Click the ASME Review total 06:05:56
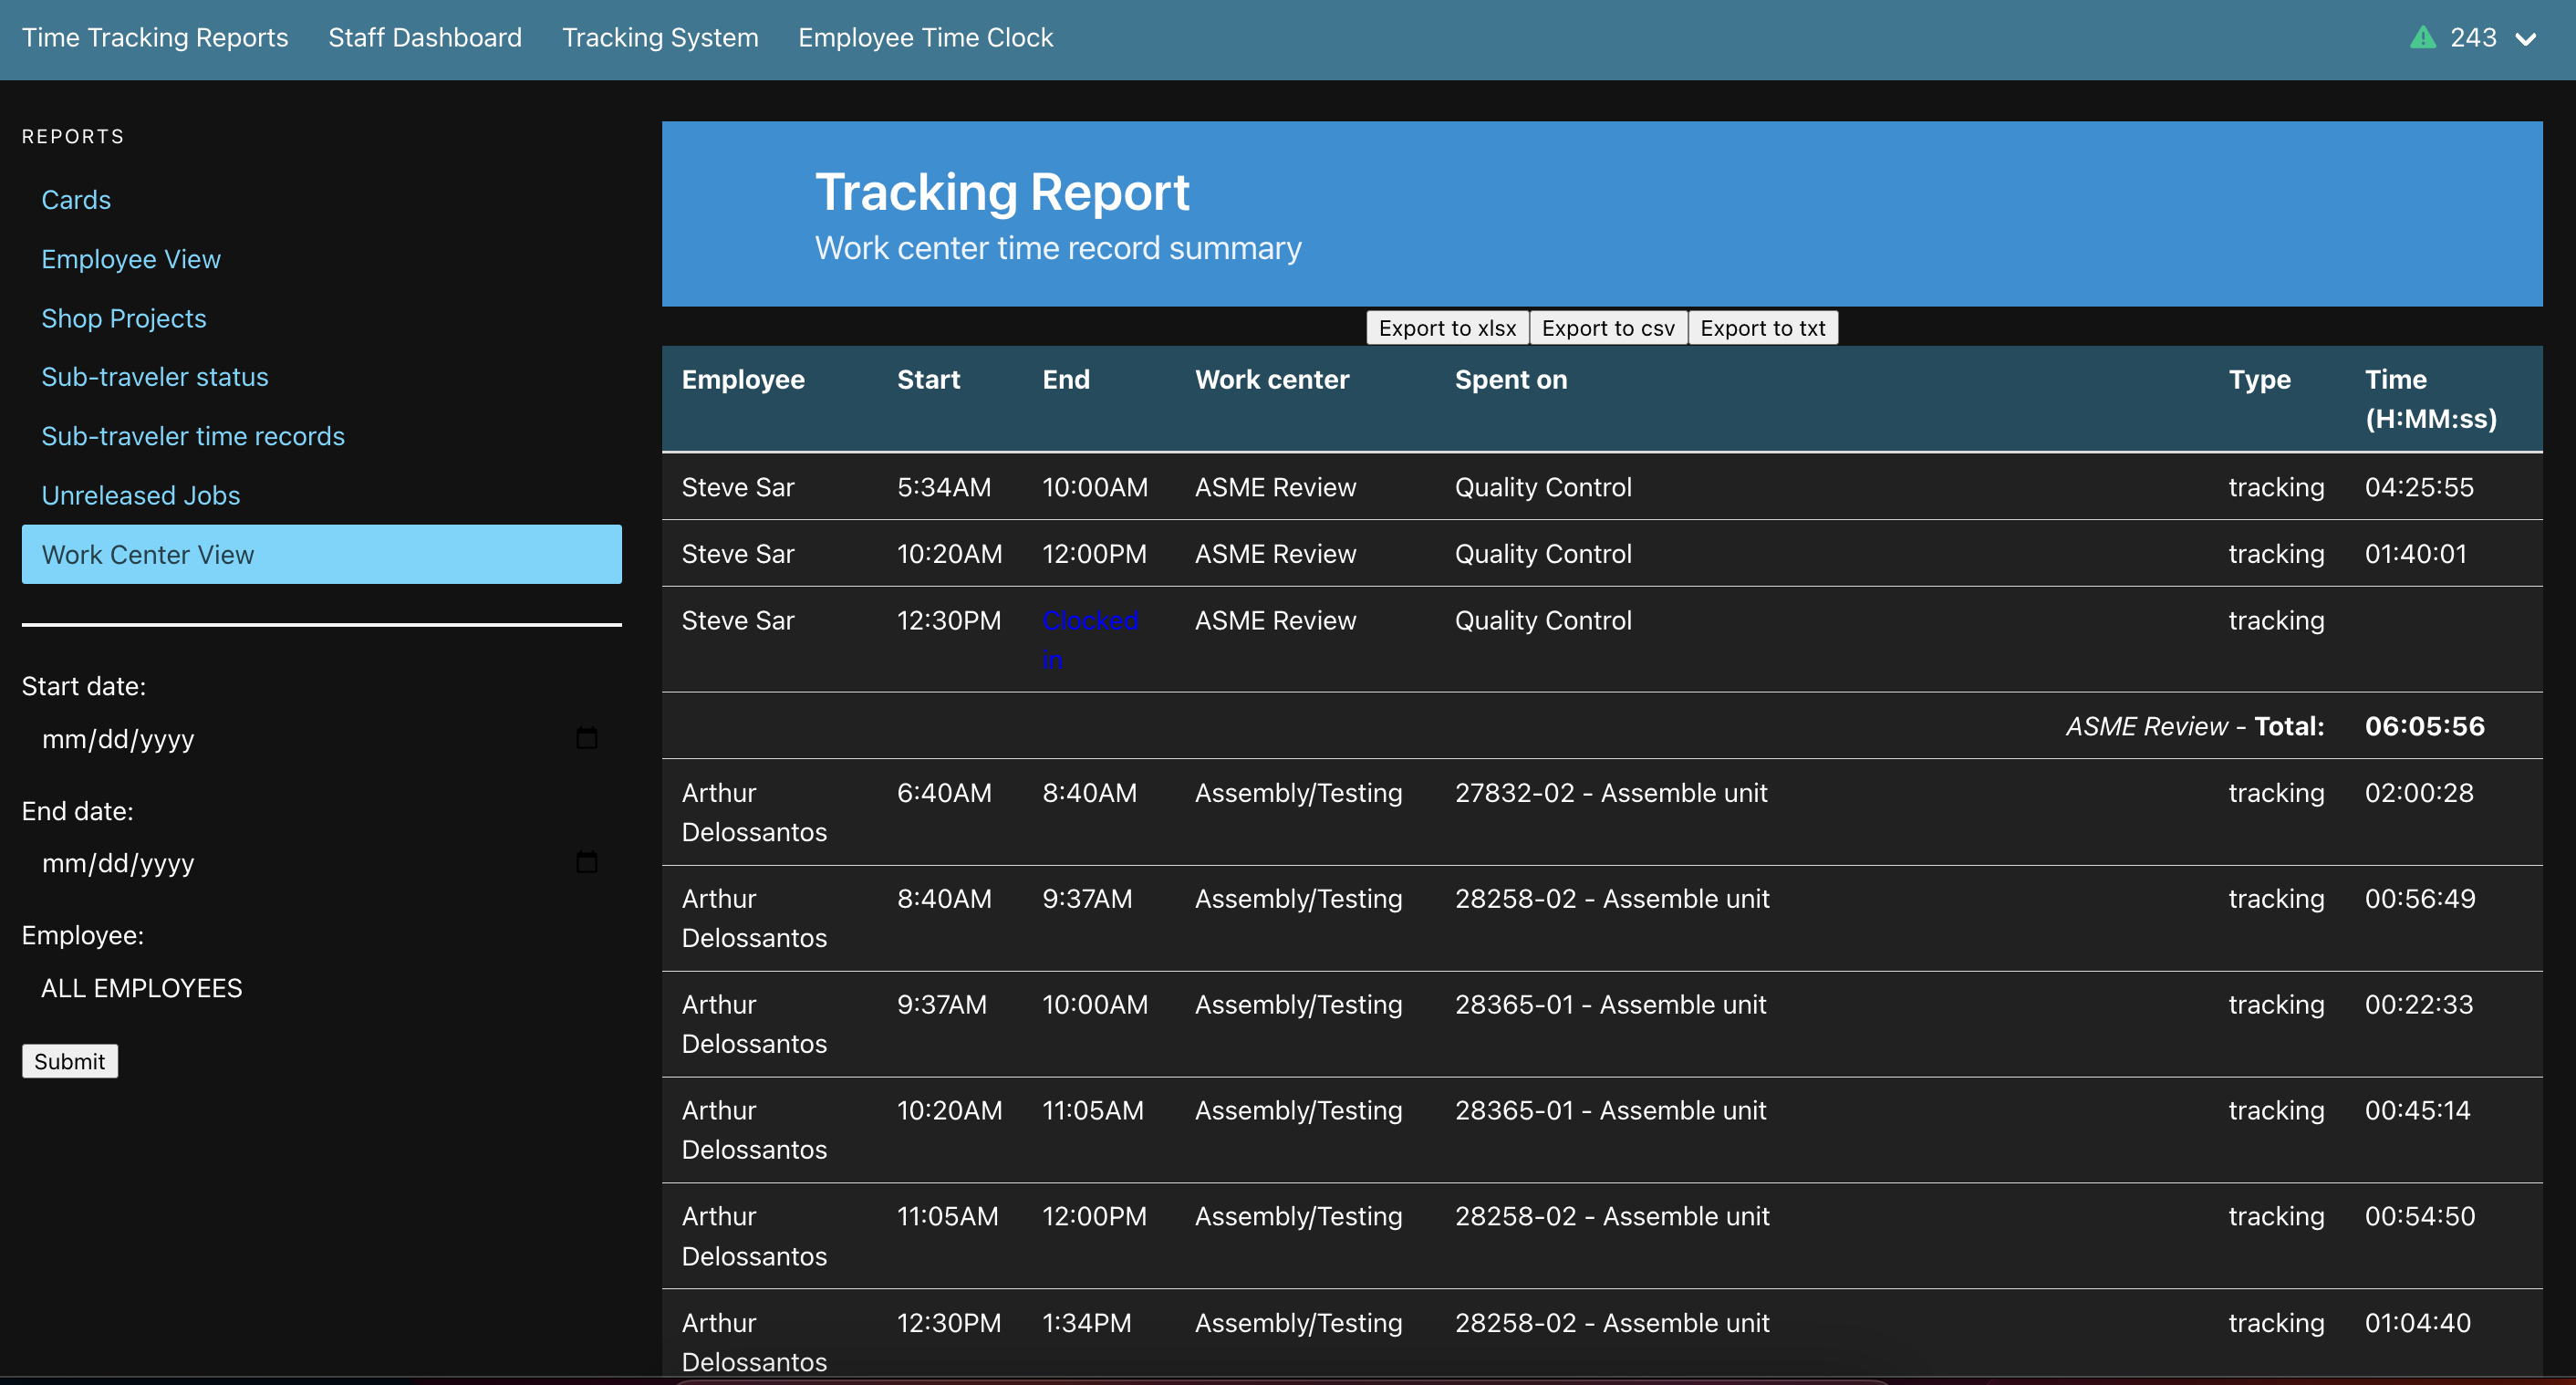This screenshot has width=2576, height=1385. pyautogui.click(x=2425, y=726)
